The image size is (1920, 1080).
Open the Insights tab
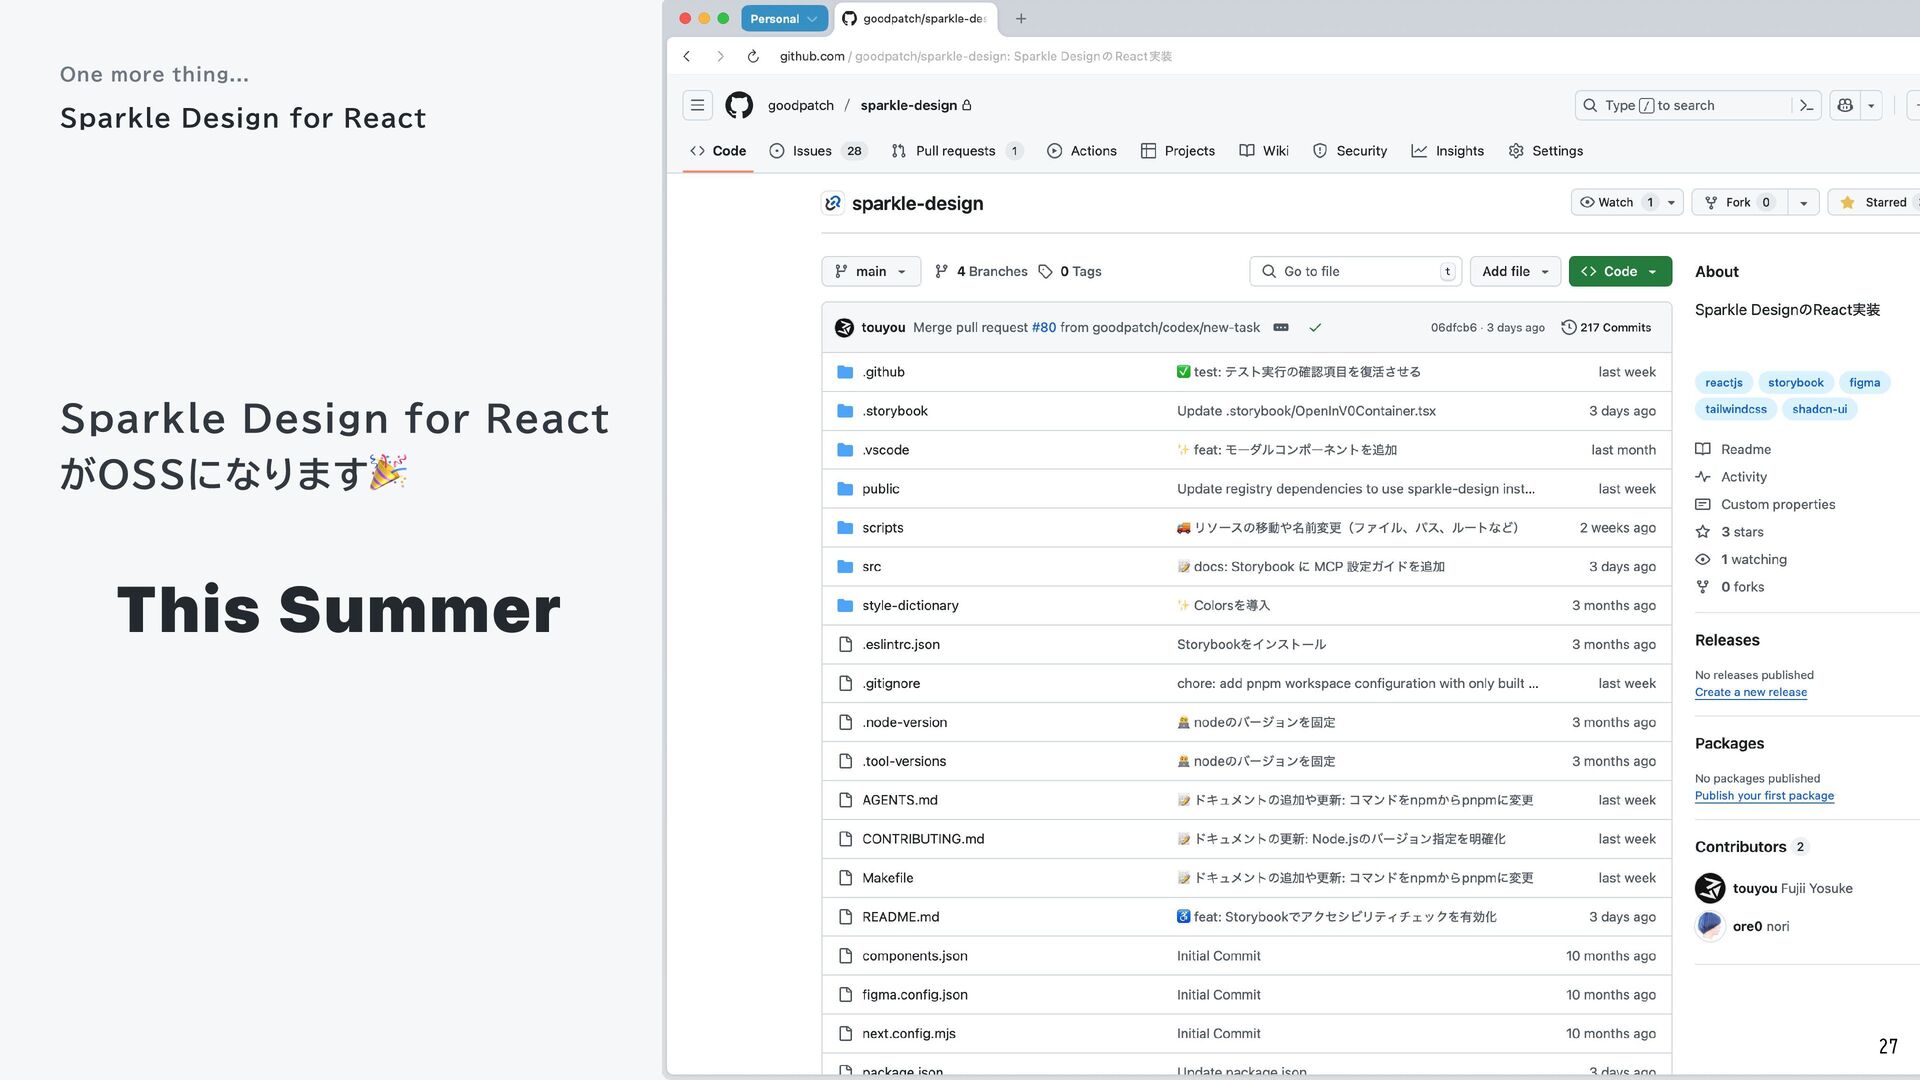click(1447, 151)
